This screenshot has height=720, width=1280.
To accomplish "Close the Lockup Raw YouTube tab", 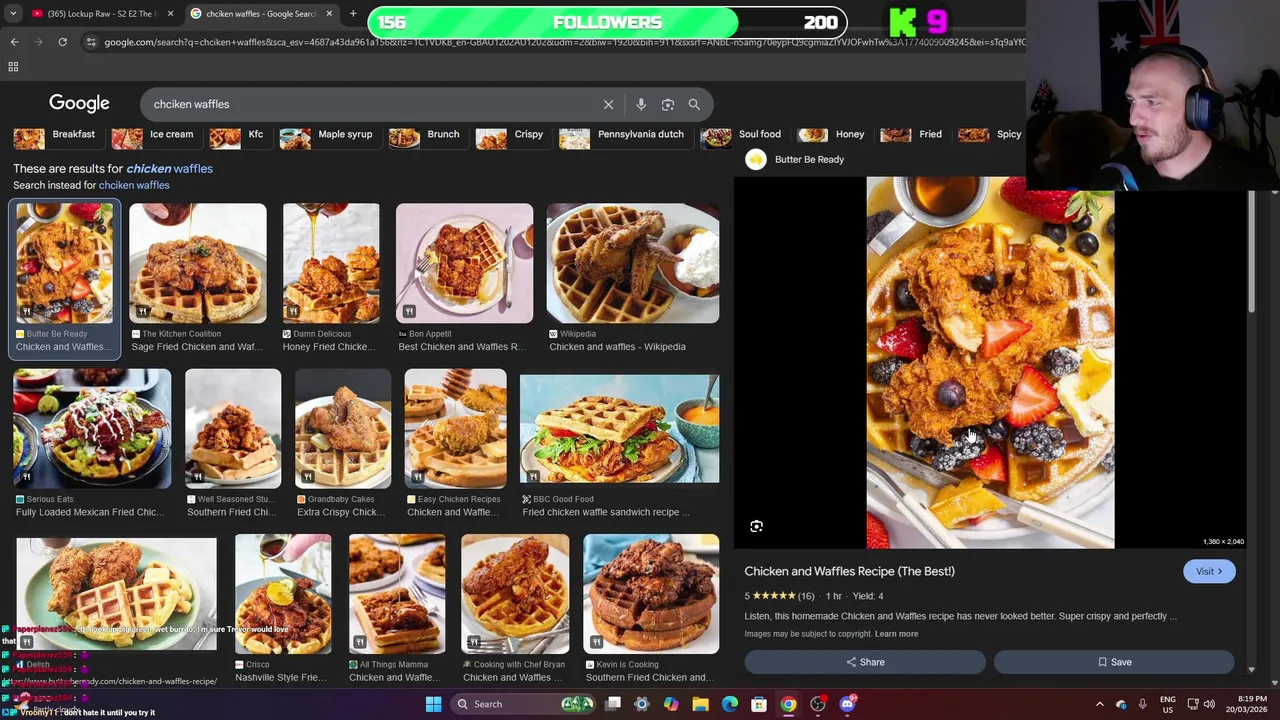I will click(170, 14).
